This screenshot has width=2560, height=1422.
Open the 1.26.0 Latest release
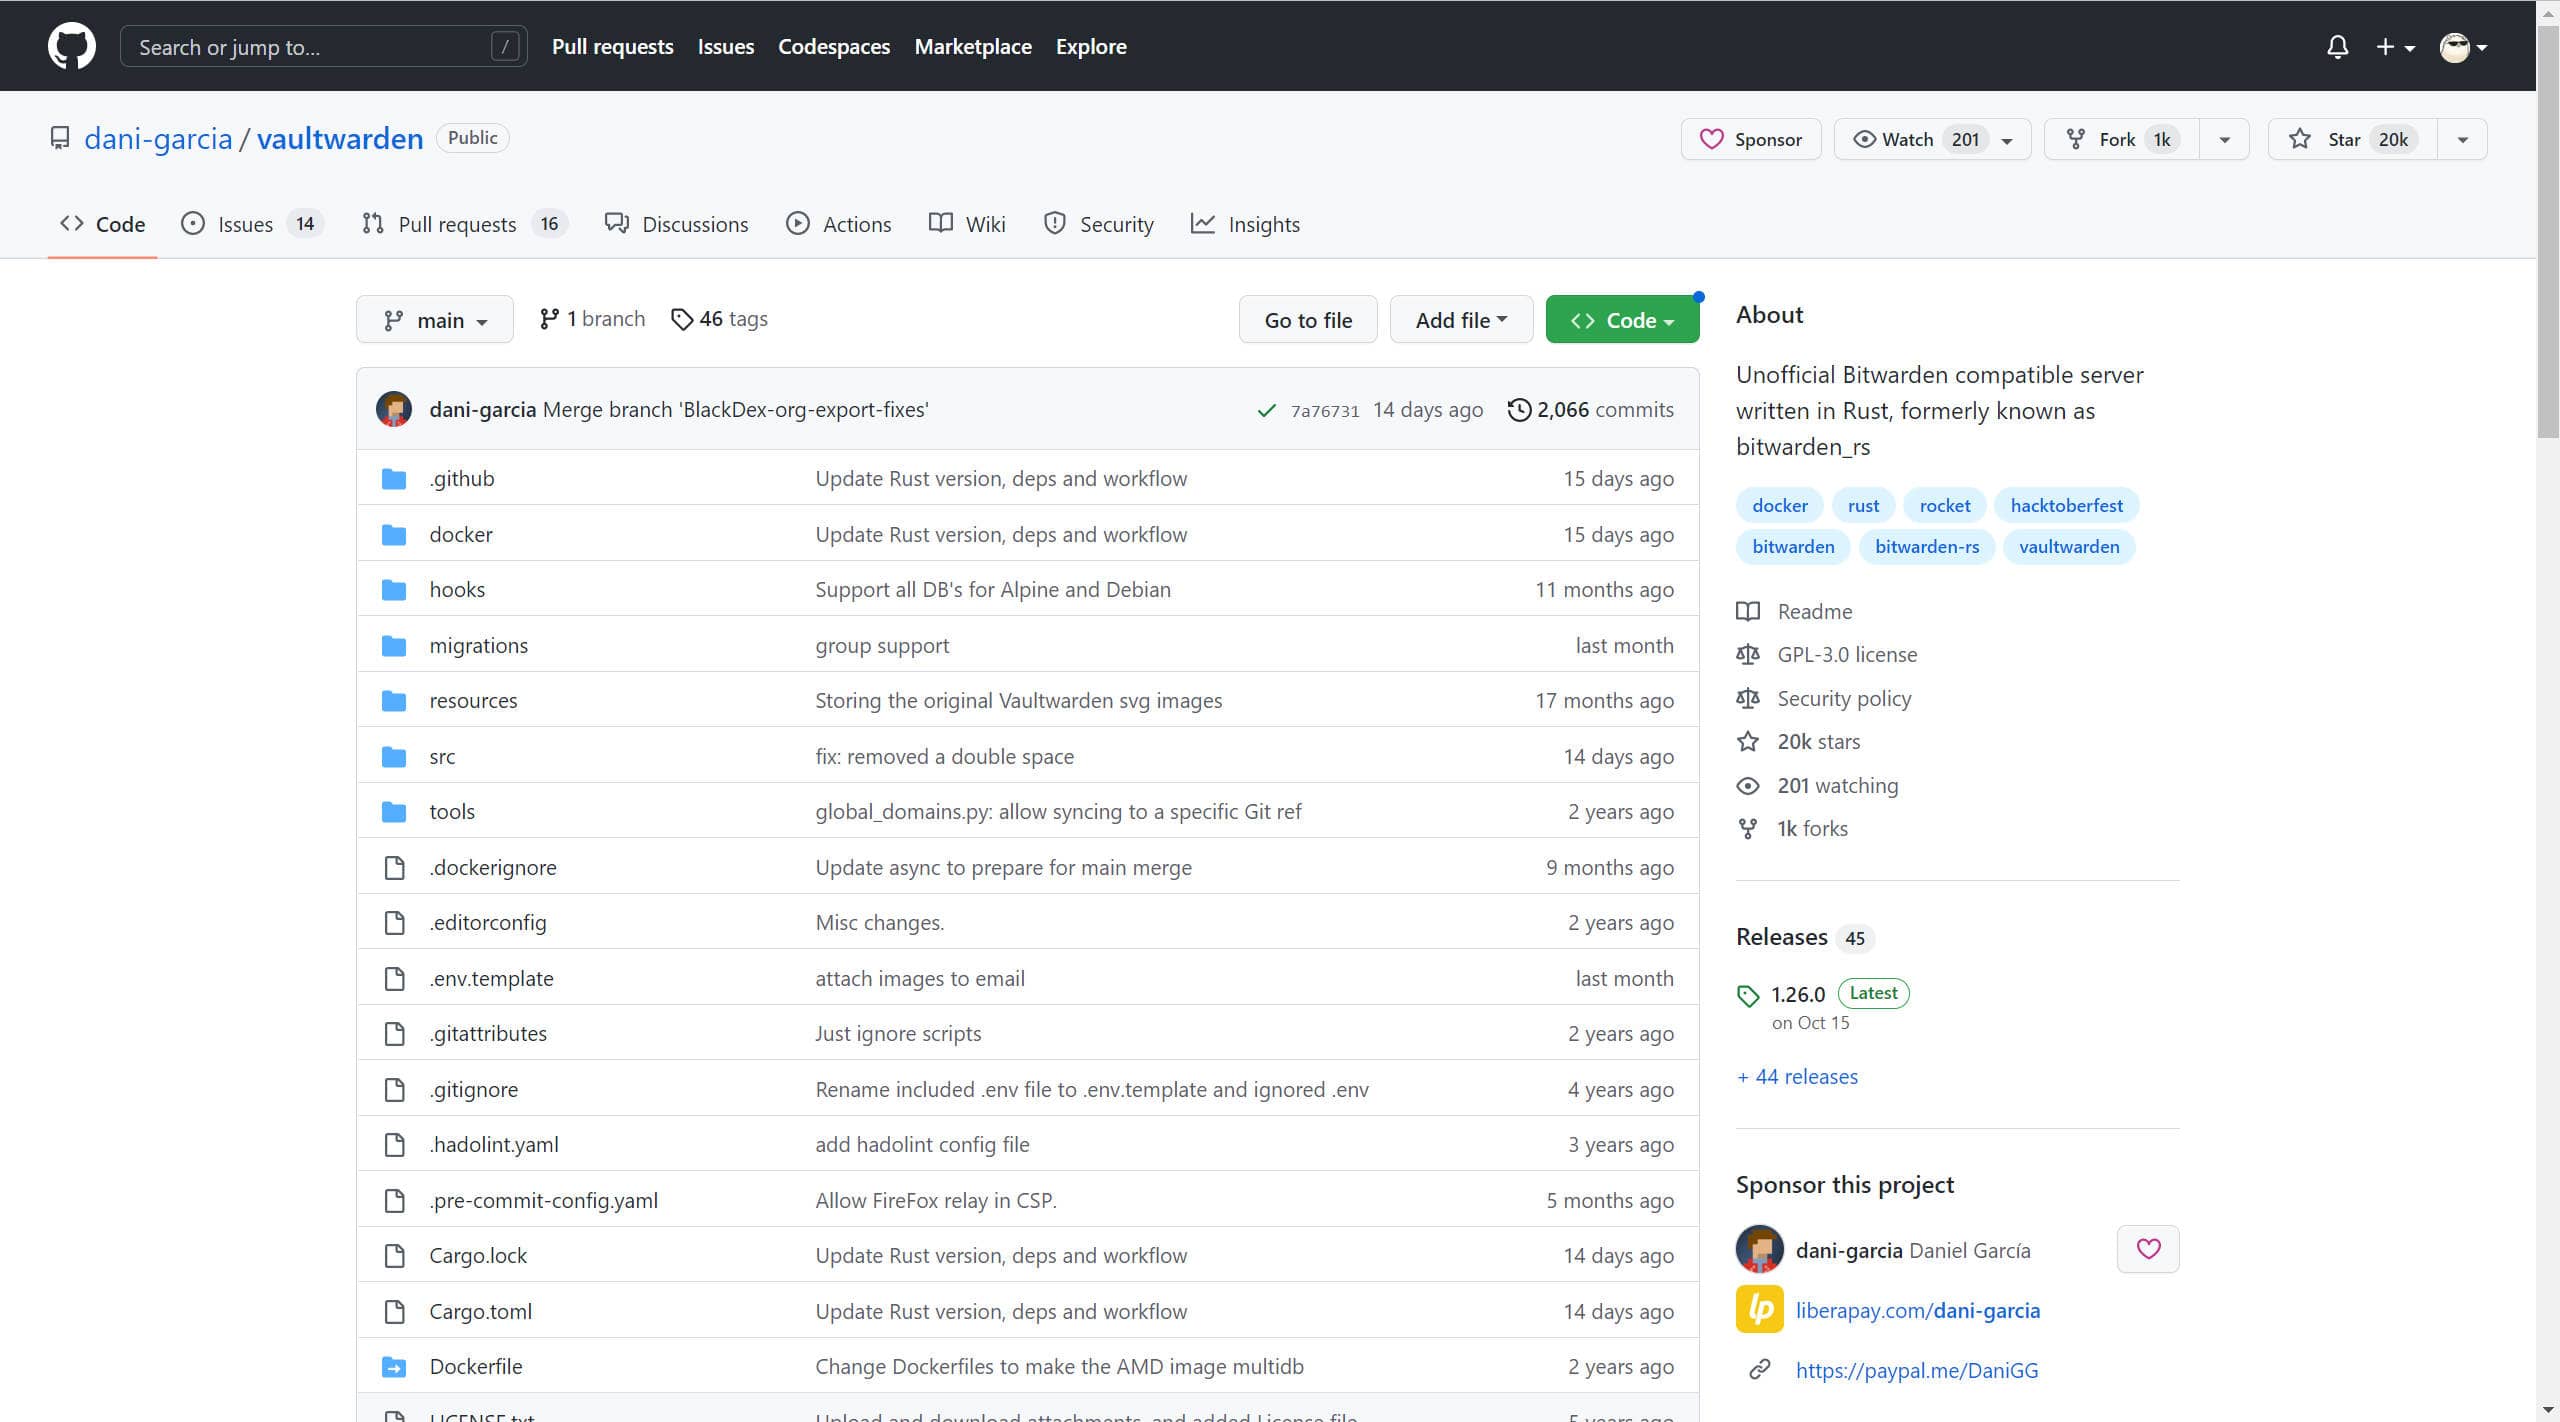pos(1823,994)
